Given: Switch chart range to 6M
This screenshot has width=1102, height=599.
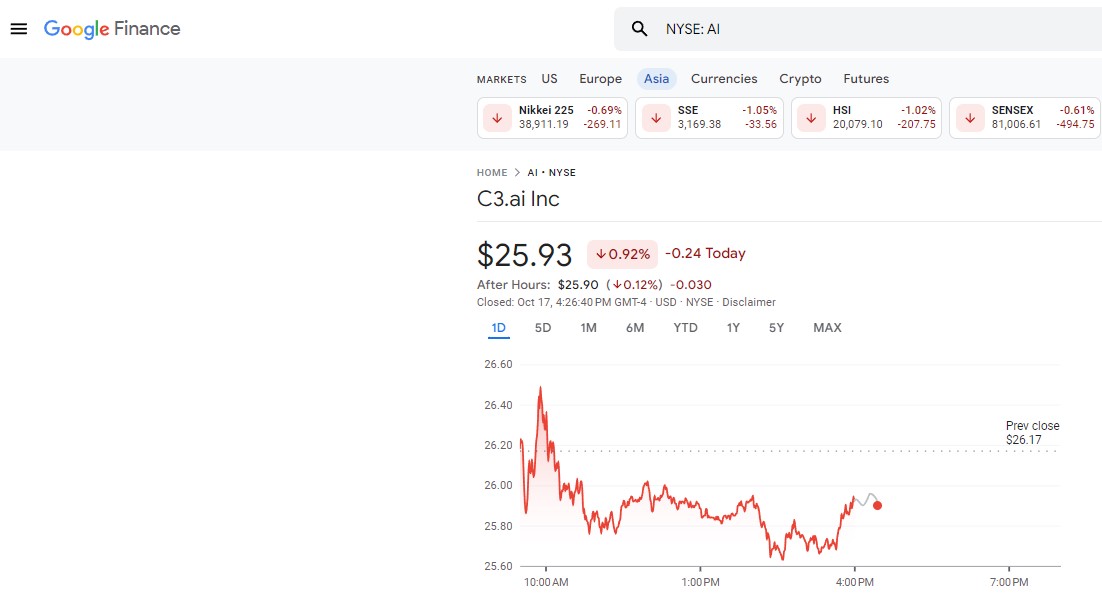Looking at the screenshot, I should (635, 328).
